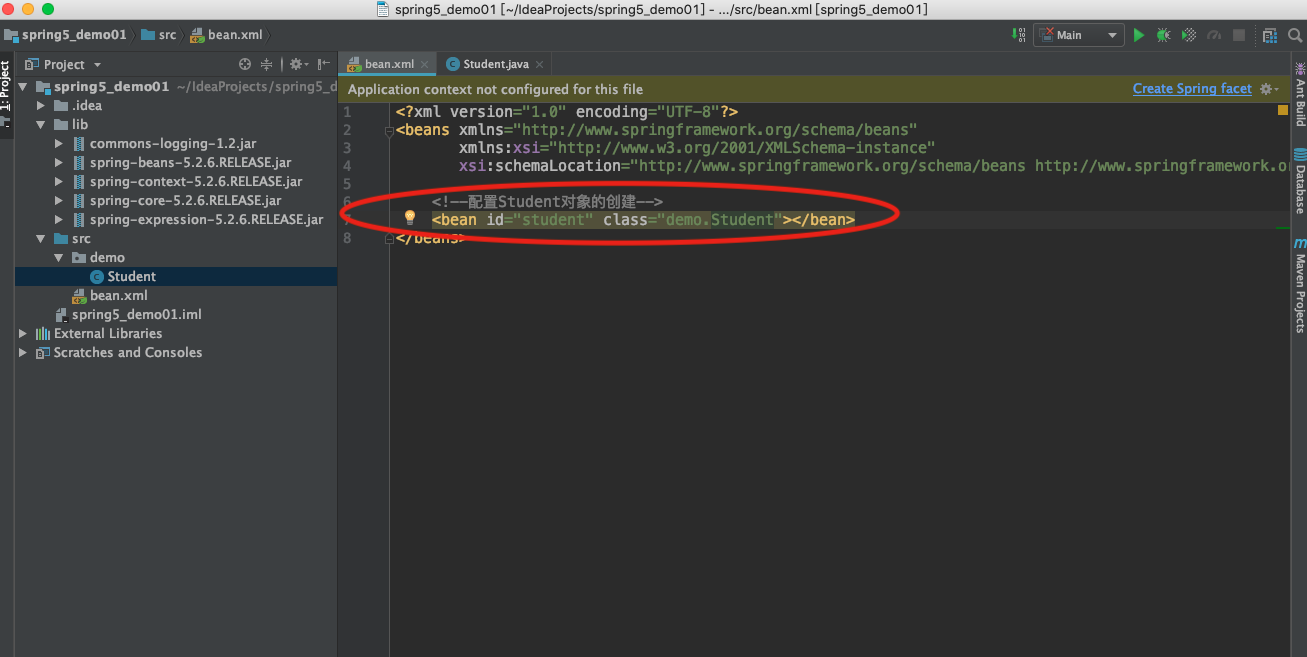Click the Stop process icon
1307x657 pixels.
coord(1239,35)
